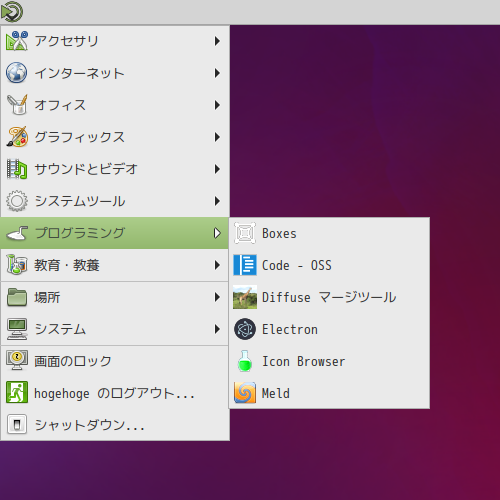Open the システムツール menu category

[x=115, y=201]
